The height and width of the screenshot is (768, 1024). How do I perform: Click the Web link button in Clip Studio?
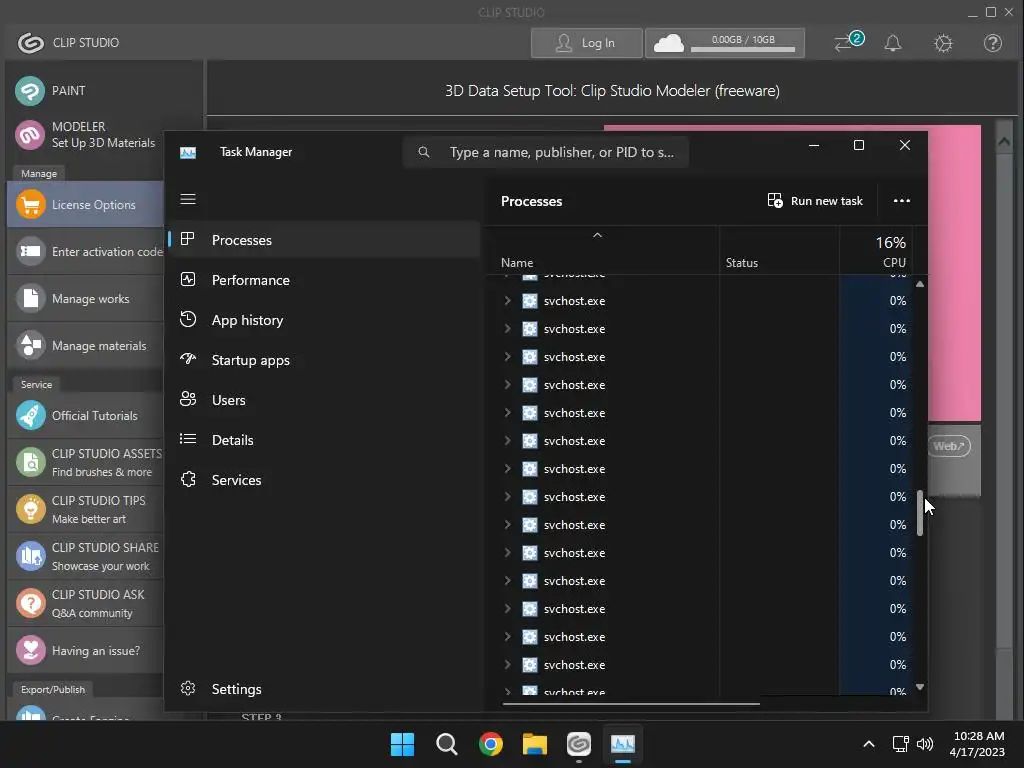pos(949,446)
